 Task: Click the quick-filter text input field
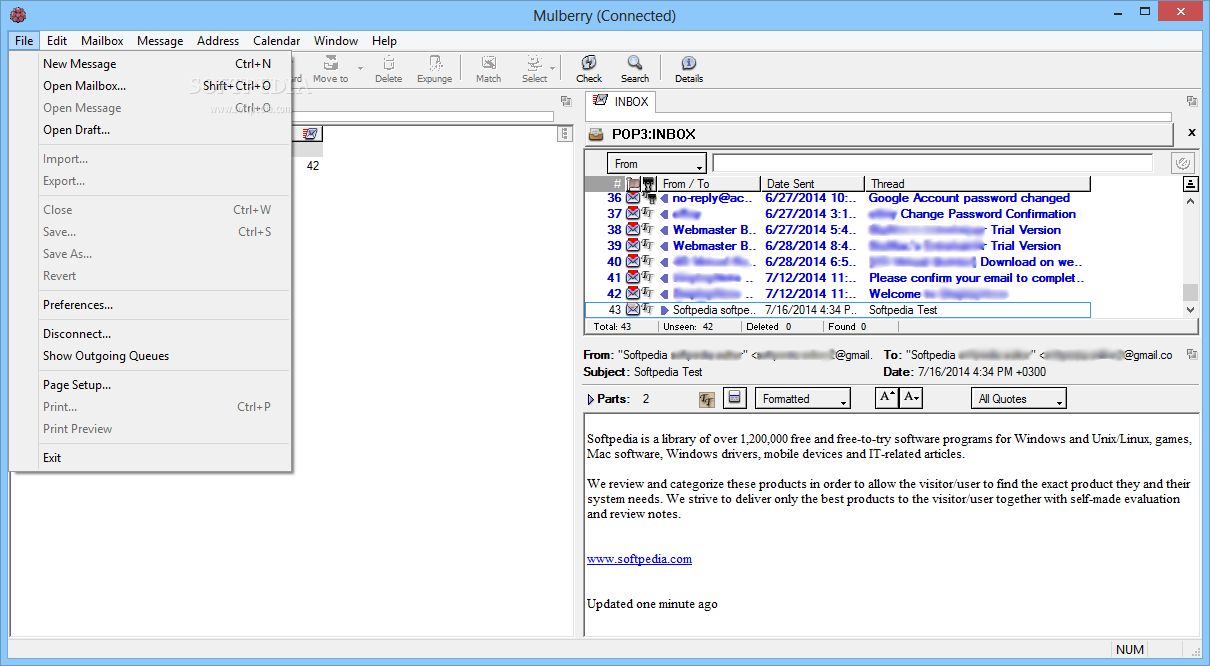tap(932, 163)
